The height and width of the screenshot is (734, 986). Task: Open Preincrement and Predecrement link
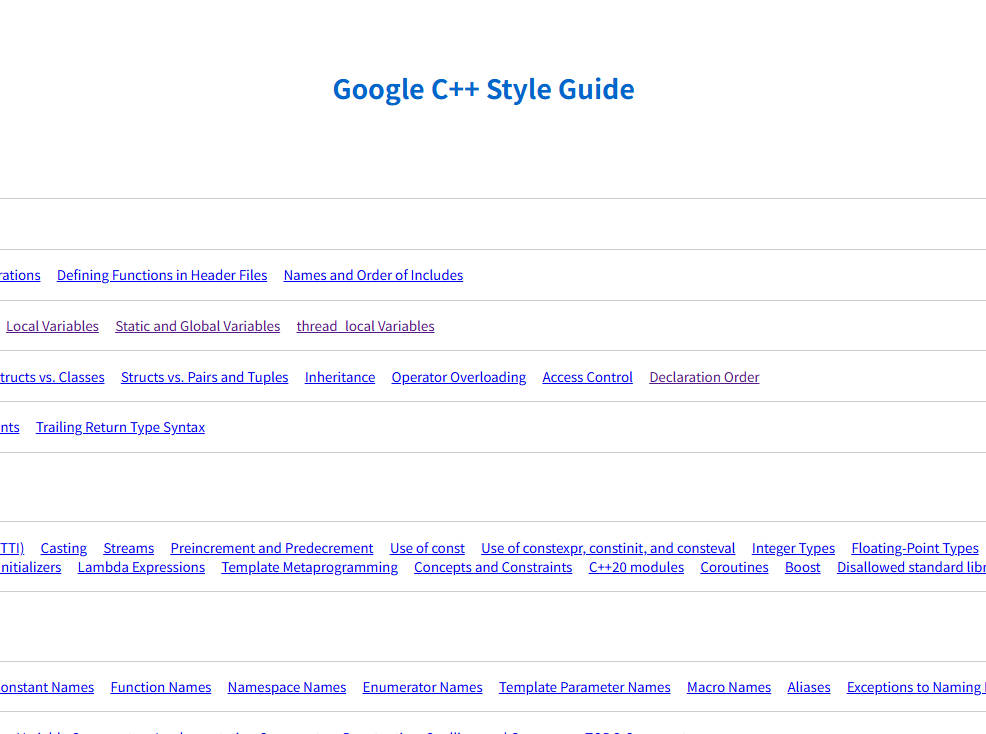(x=271, y=548)
